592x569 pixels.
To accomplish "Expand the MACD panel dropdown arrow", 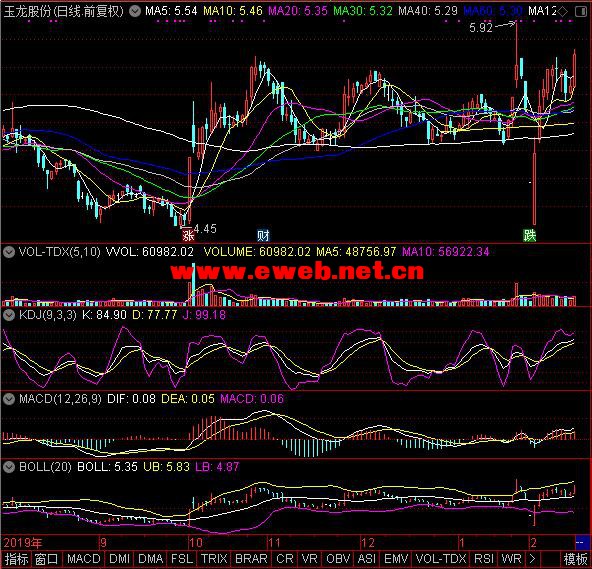I will pyautogui.click(x=9, y=399).
